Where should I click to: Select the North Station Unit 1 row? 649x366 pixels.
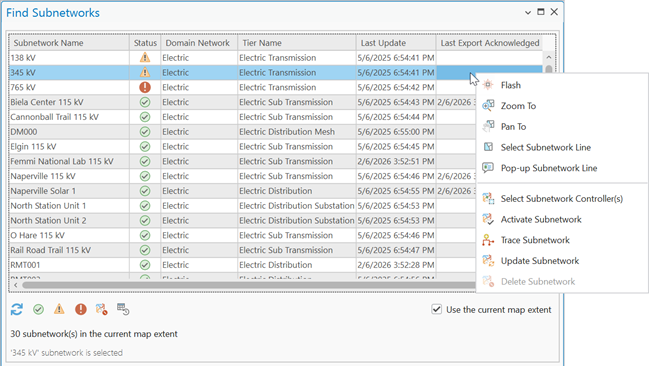[242, 205]
